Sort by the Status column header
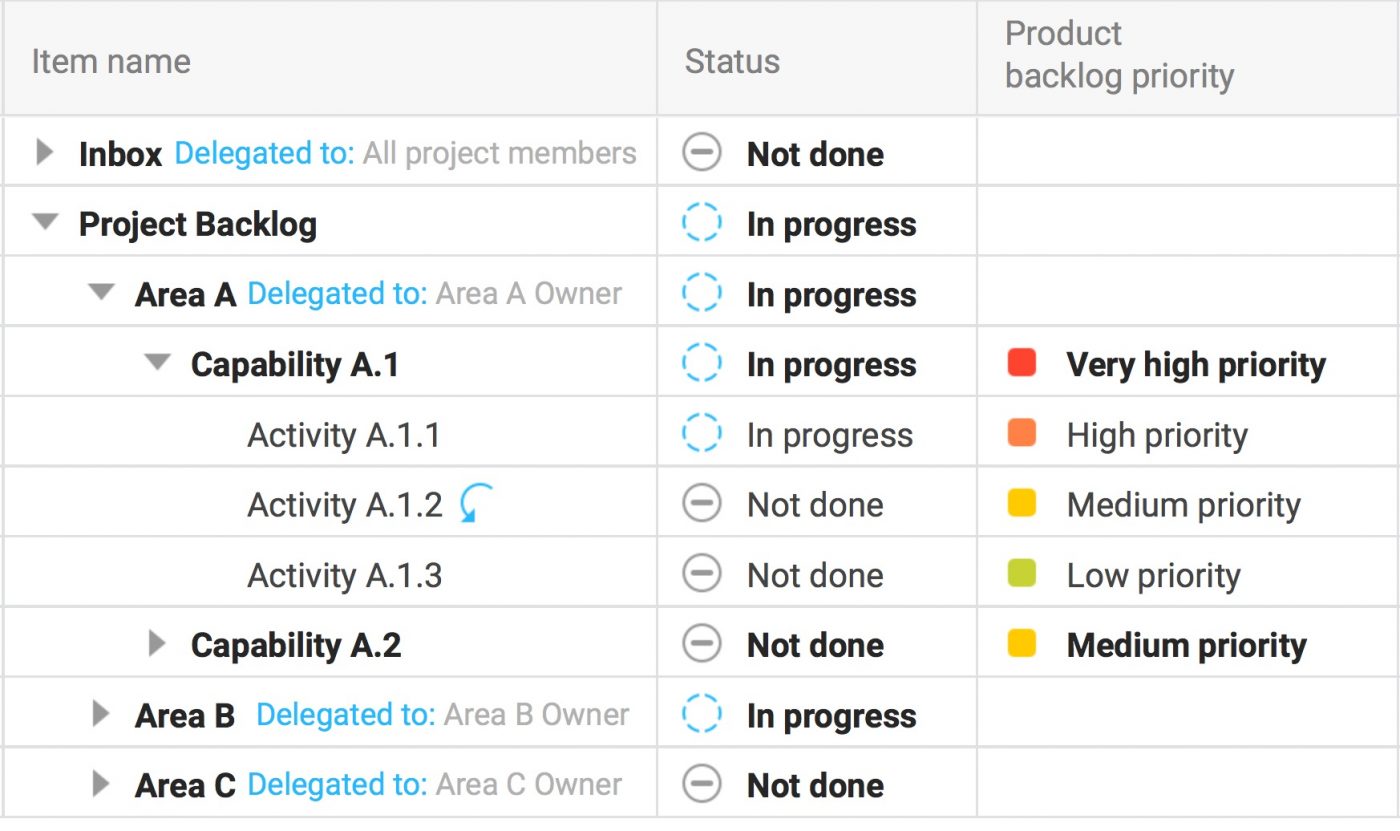This screenshot has height=831, width=1400. point(731,61)
